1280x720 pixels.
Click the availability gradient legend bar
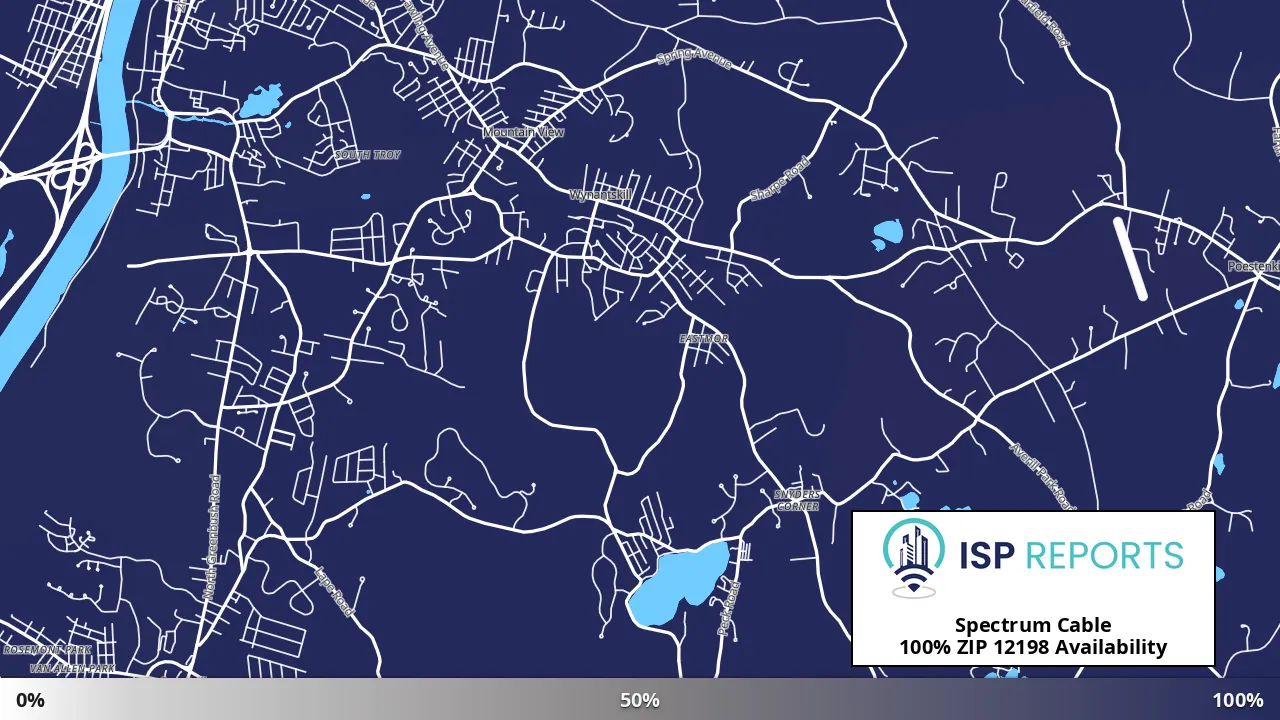640,699
